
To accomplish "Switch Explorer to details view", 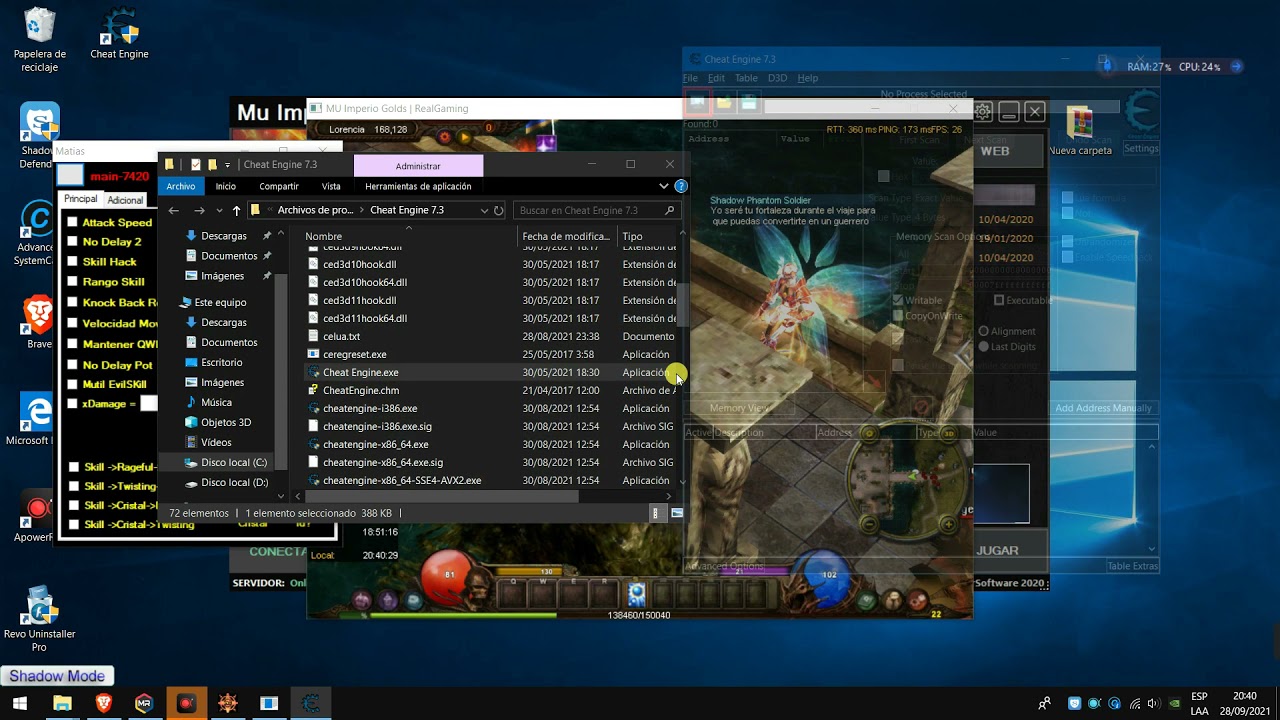I will pyautogui.click(x=656, y=513).
